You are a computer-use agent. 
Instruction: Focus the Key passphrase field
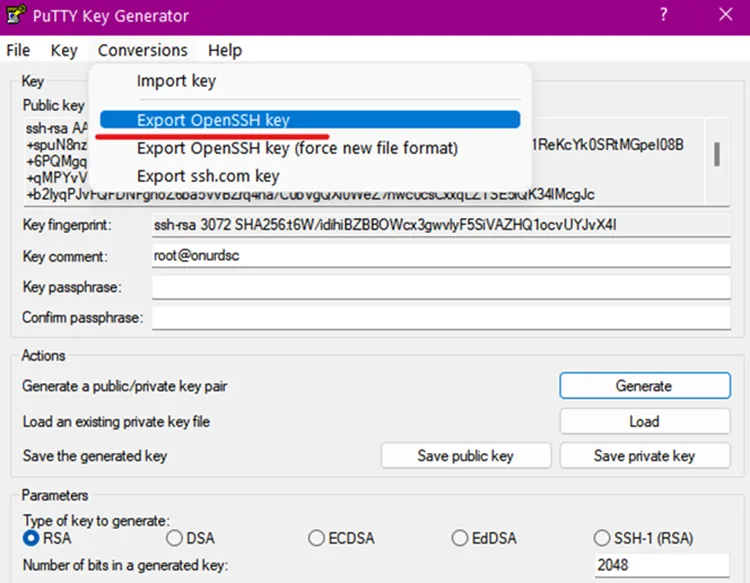coord(441,287)
